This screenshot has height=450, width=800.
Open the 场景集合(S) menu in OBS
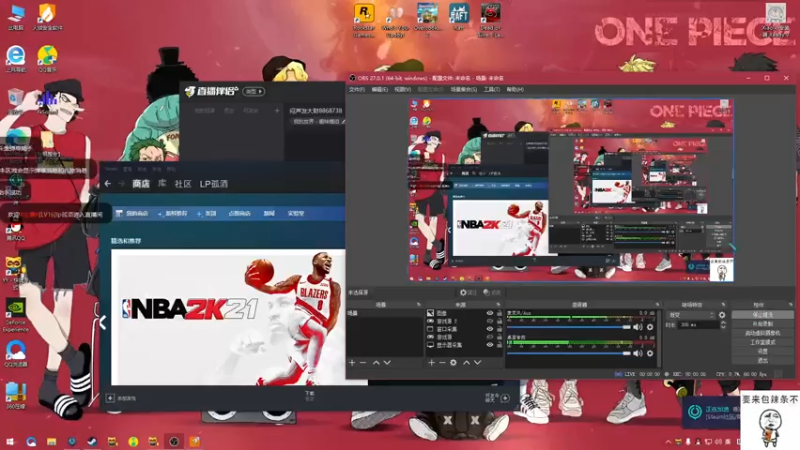[x=464, y=89]
